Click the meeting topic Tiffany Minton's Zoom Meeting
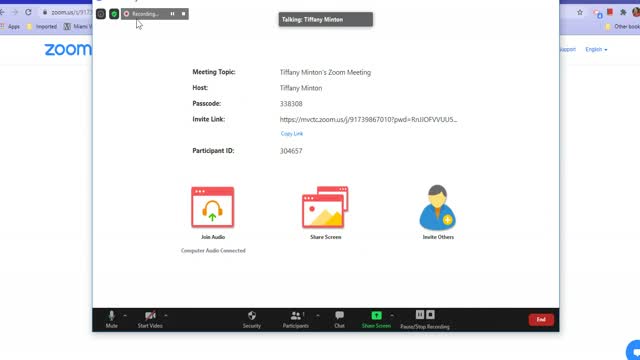This screenshot has width=640, height=360. coord(325,72)
